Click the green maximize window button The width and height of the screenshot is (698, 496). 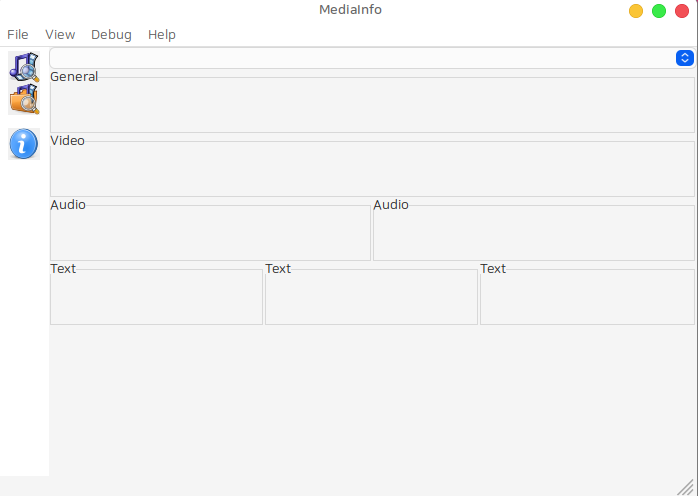659,11
